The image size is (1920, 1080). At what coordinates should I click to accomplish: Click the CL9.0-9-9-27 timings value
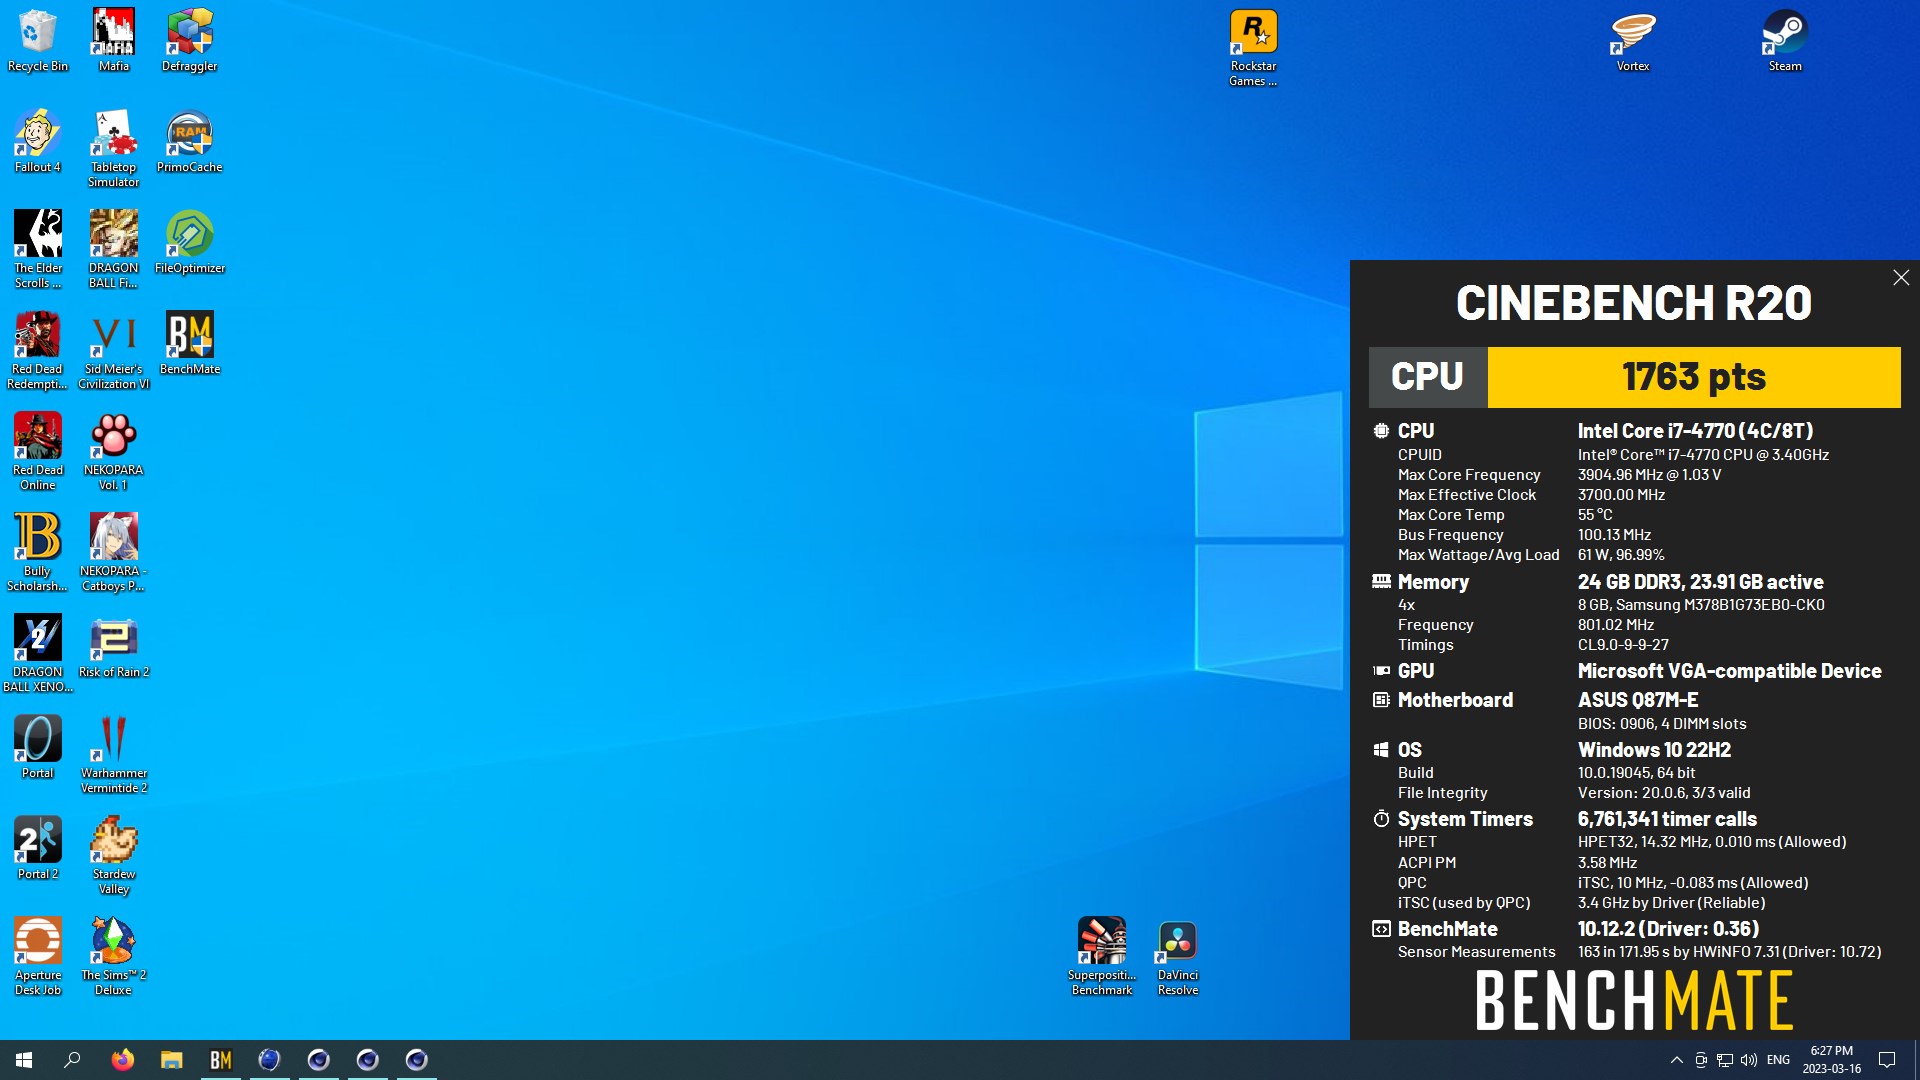[1623, 645]
